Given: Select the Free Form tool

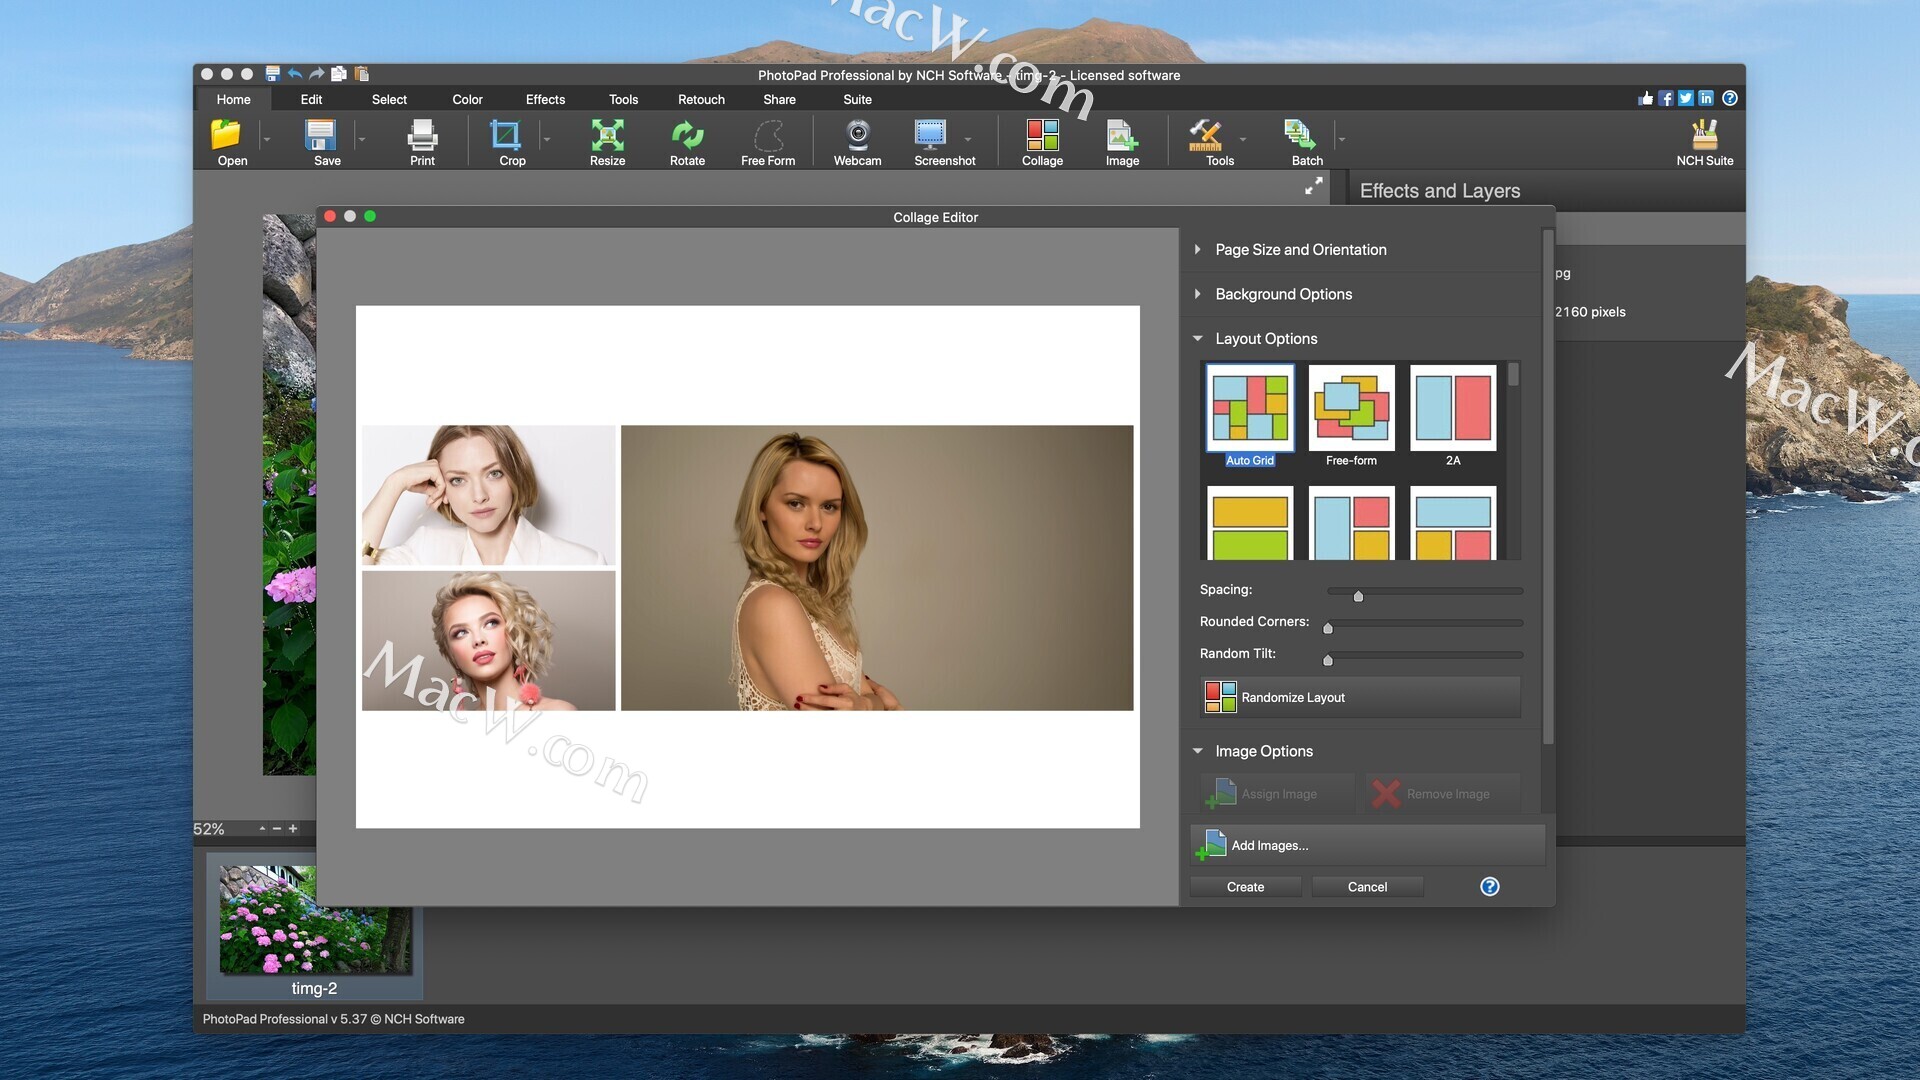Looking at the screenshot, I should (768, 137).
